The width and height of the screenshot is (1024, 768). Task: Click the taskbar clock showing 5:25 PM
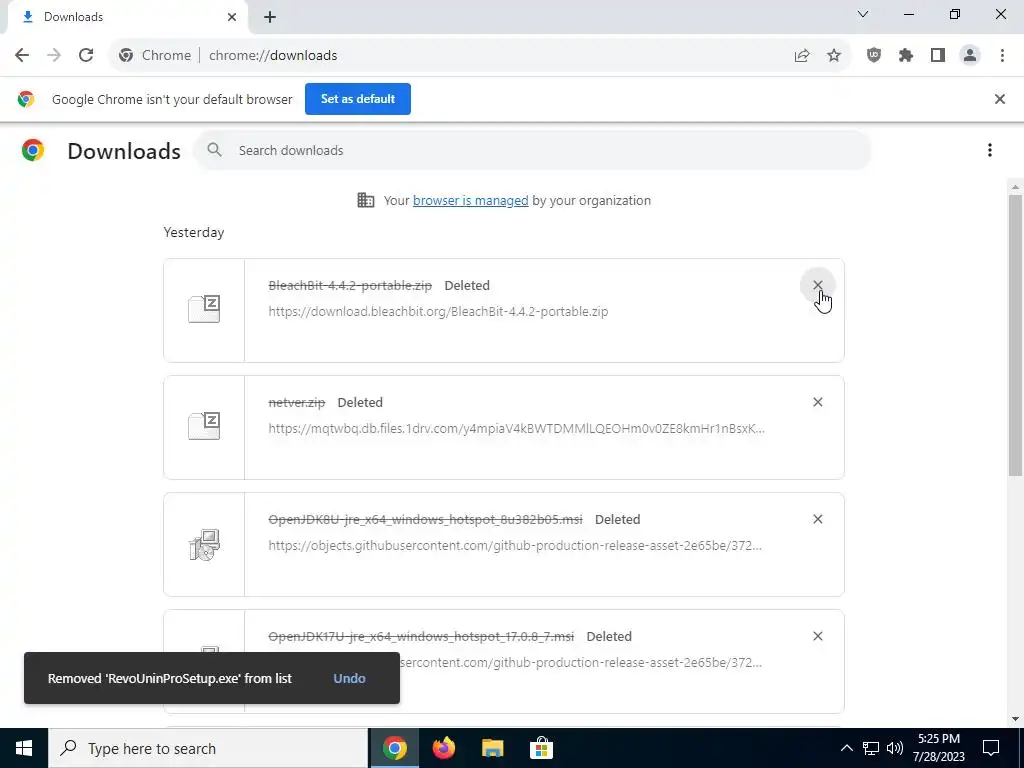(938, 748)
